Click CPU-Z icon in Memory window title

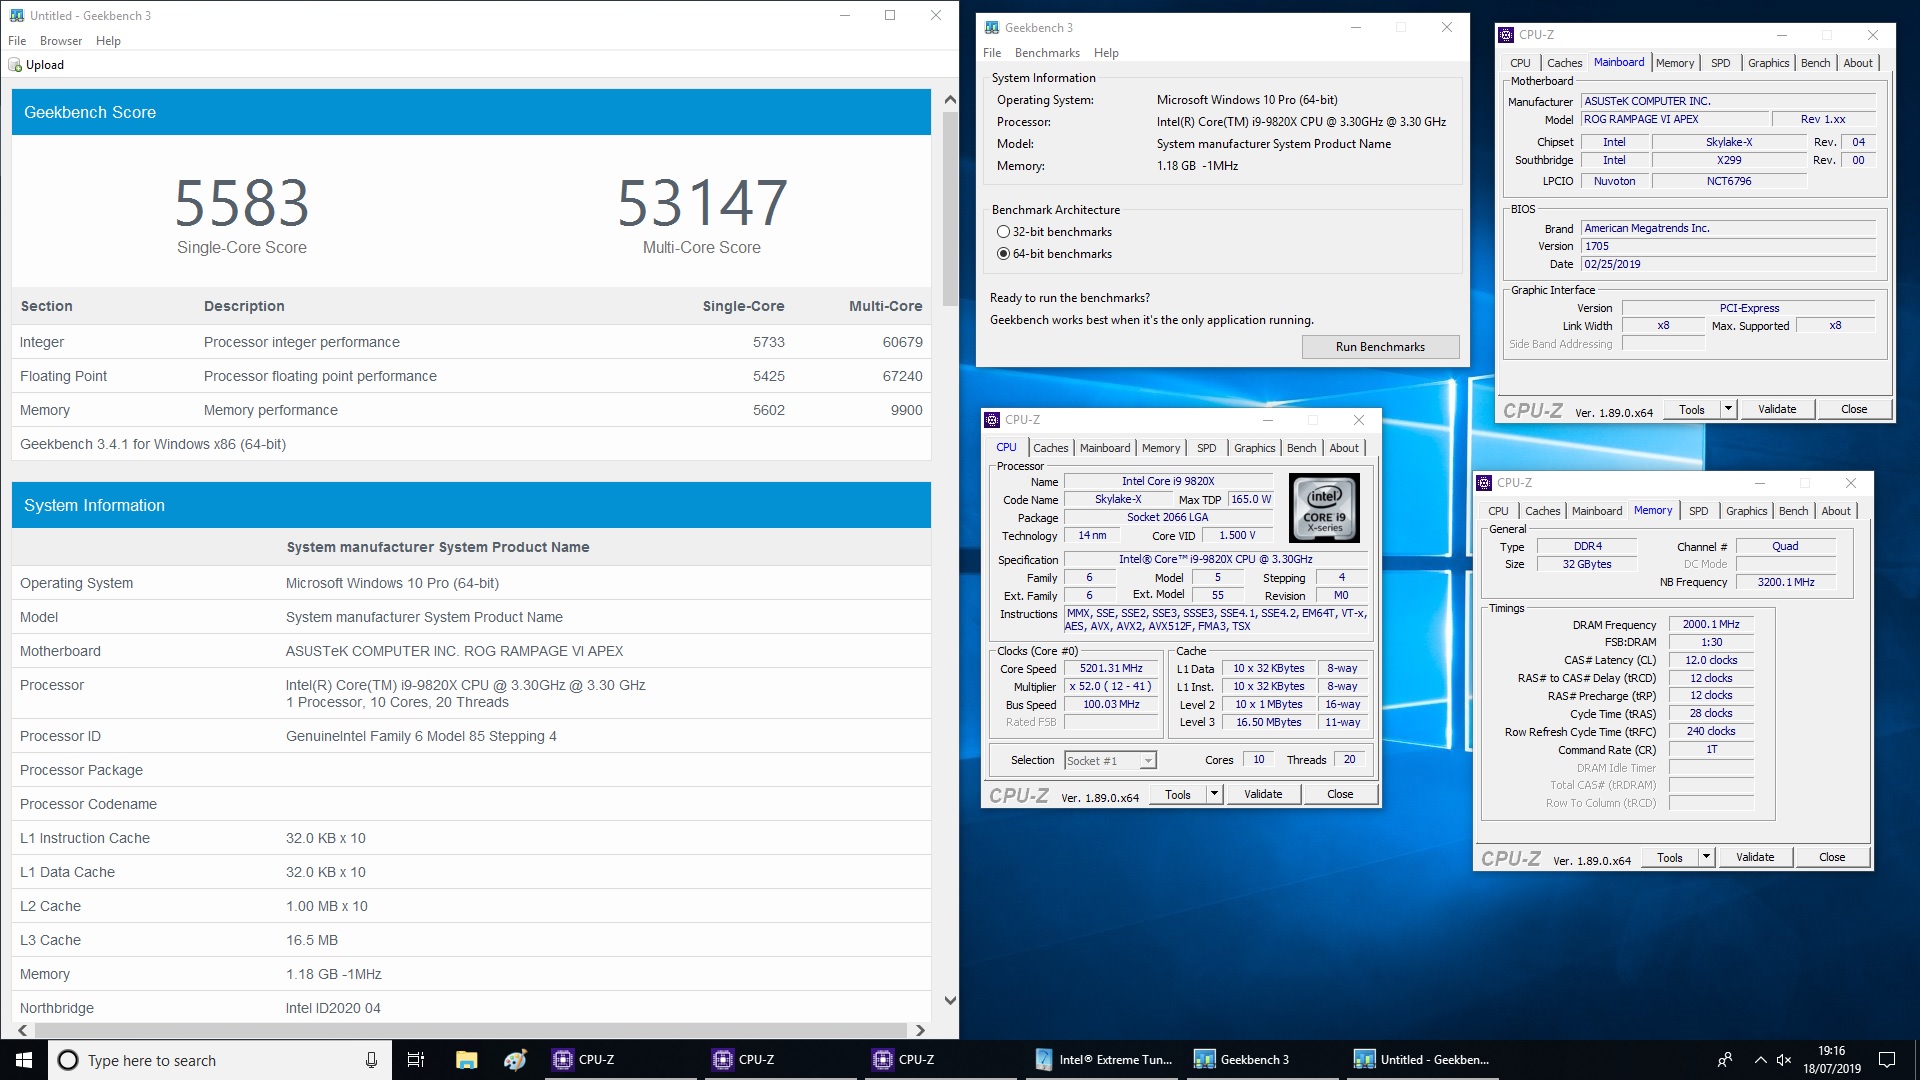1484,483
